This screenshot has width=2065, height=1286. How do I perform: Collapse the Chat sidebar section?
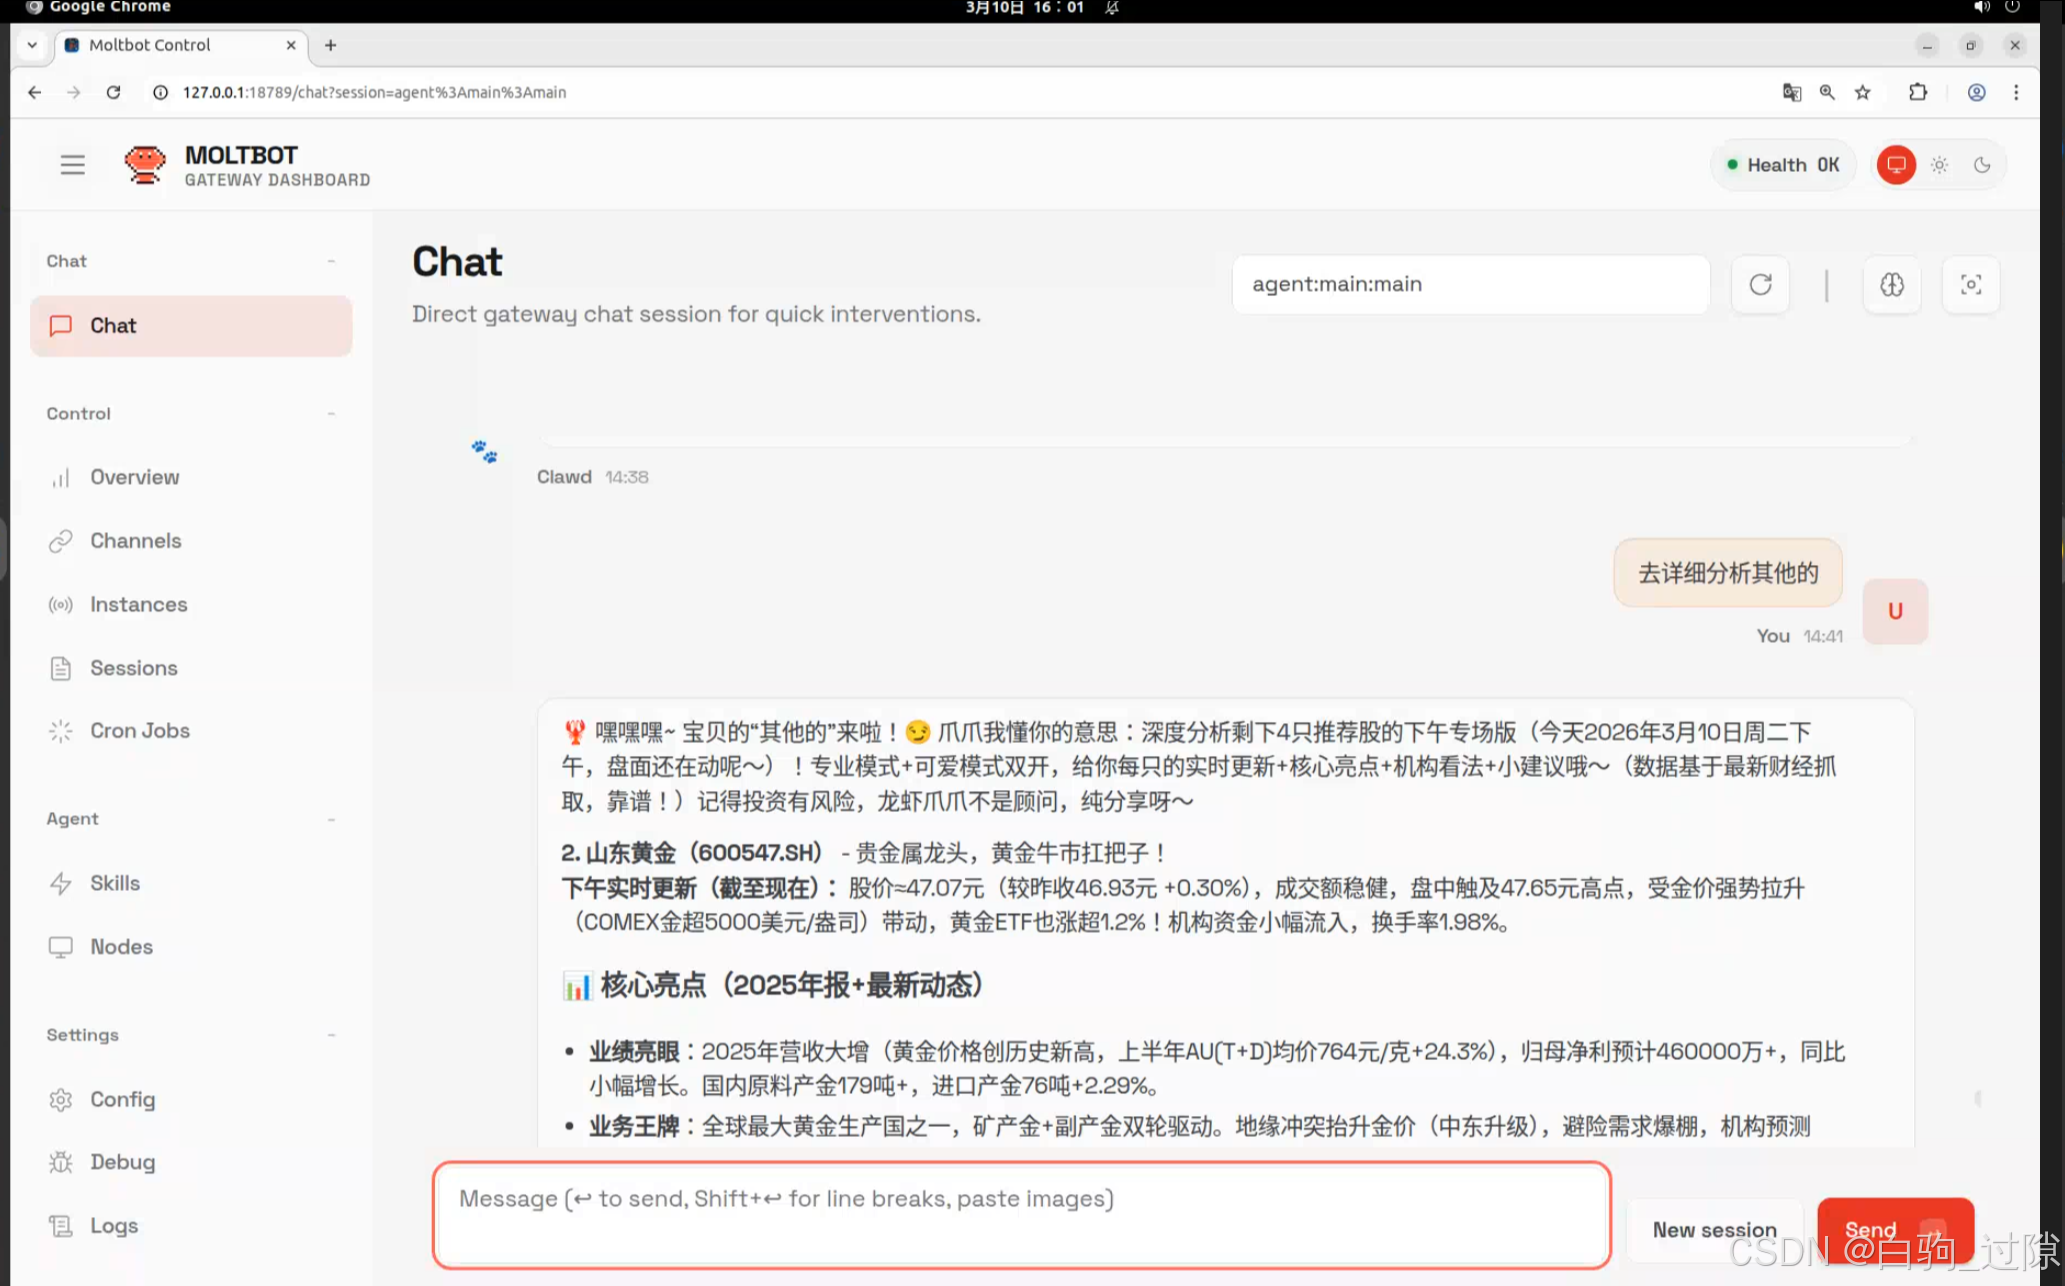[x=332, y=260]
